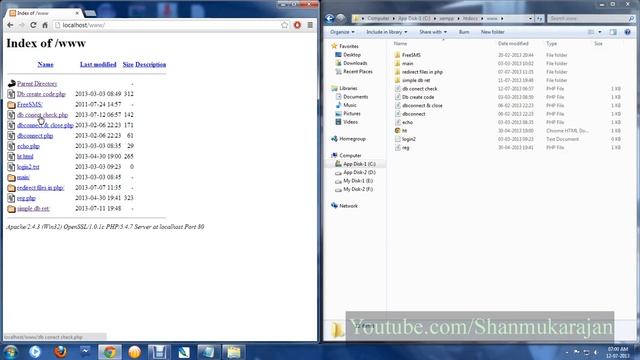The image size is (640, 360).
Task: Click Chrome's forward arrow button
Action: tap(22, 25)
